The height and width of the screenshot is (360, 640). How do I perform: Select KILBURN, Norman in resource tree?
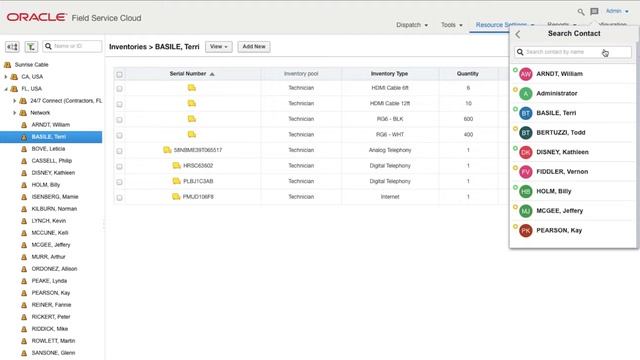point(54,209)
